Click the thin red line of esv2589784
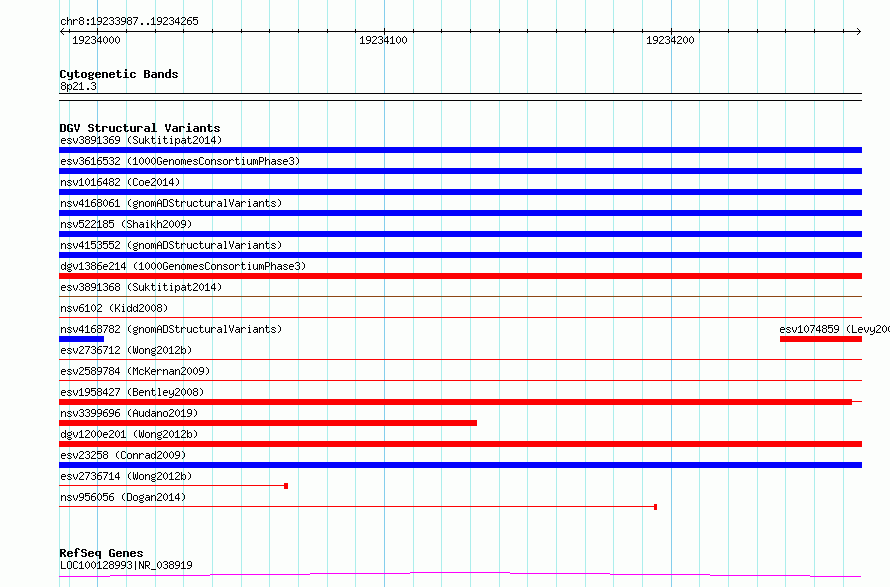890x587 pixels. click(460, 380)
